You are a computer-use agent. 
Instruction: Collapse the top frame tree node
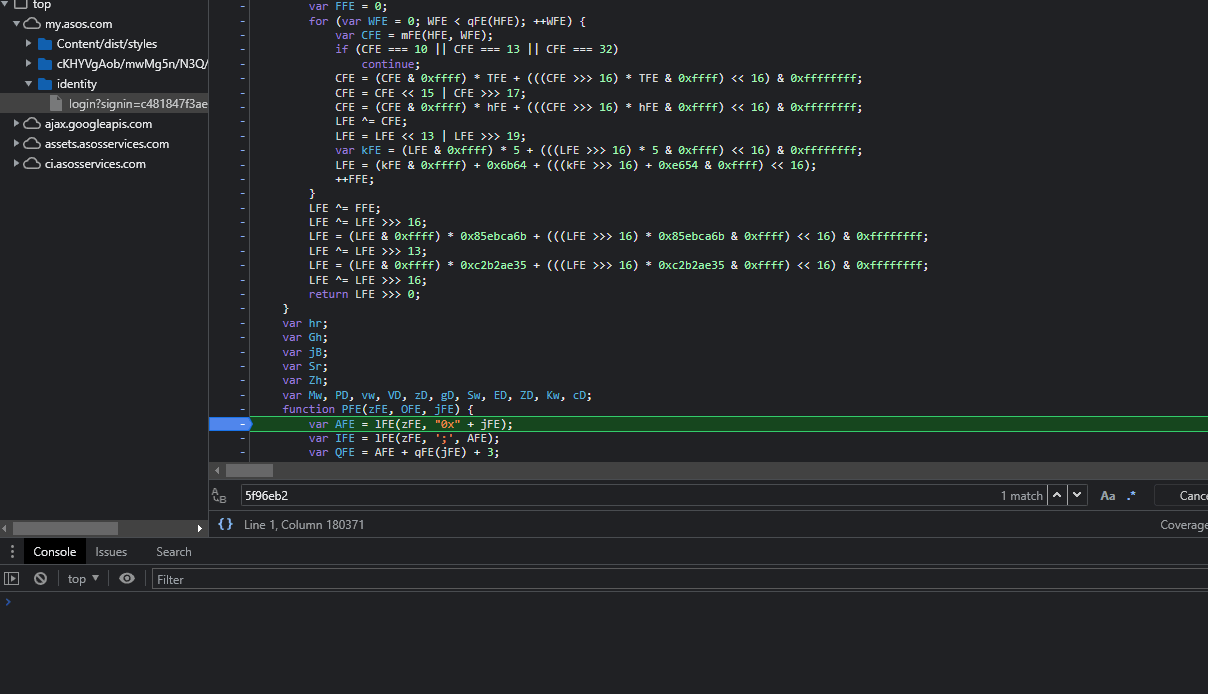coord(7,5)
